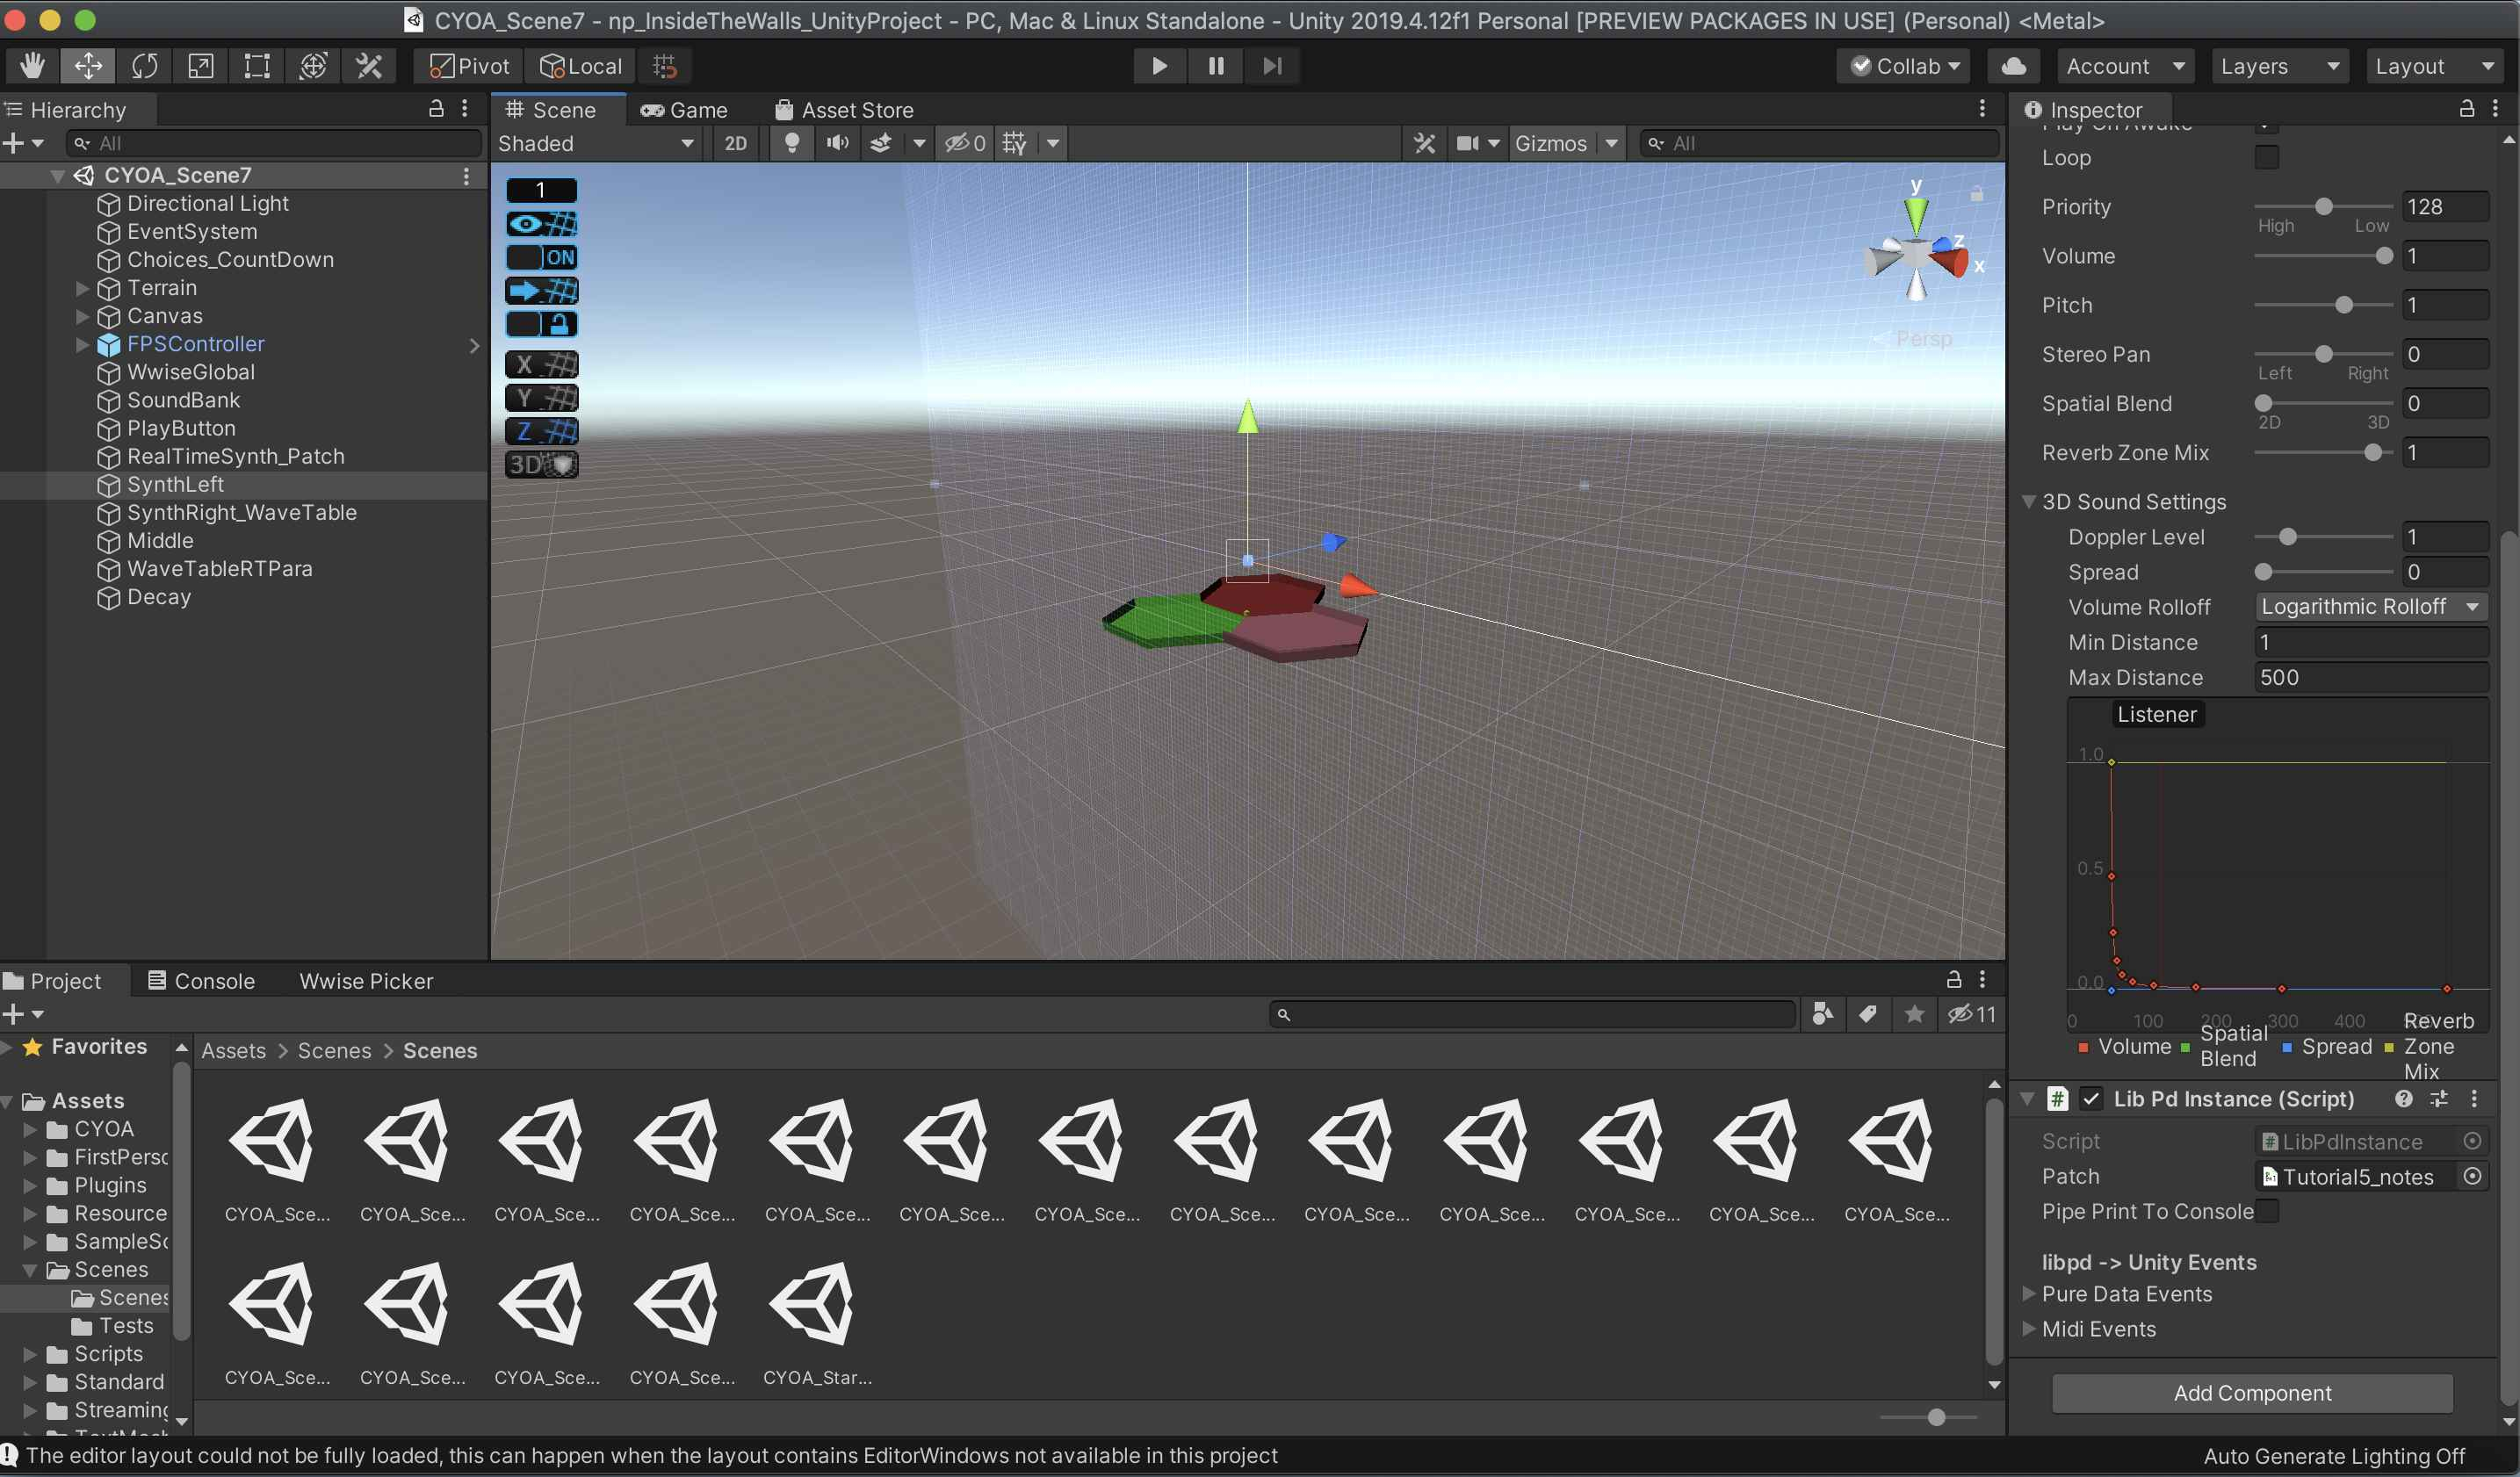Disable the Lib Pd Instance component checkbox
The image size is (2520, 1477).
[x=2091, y=1099]
